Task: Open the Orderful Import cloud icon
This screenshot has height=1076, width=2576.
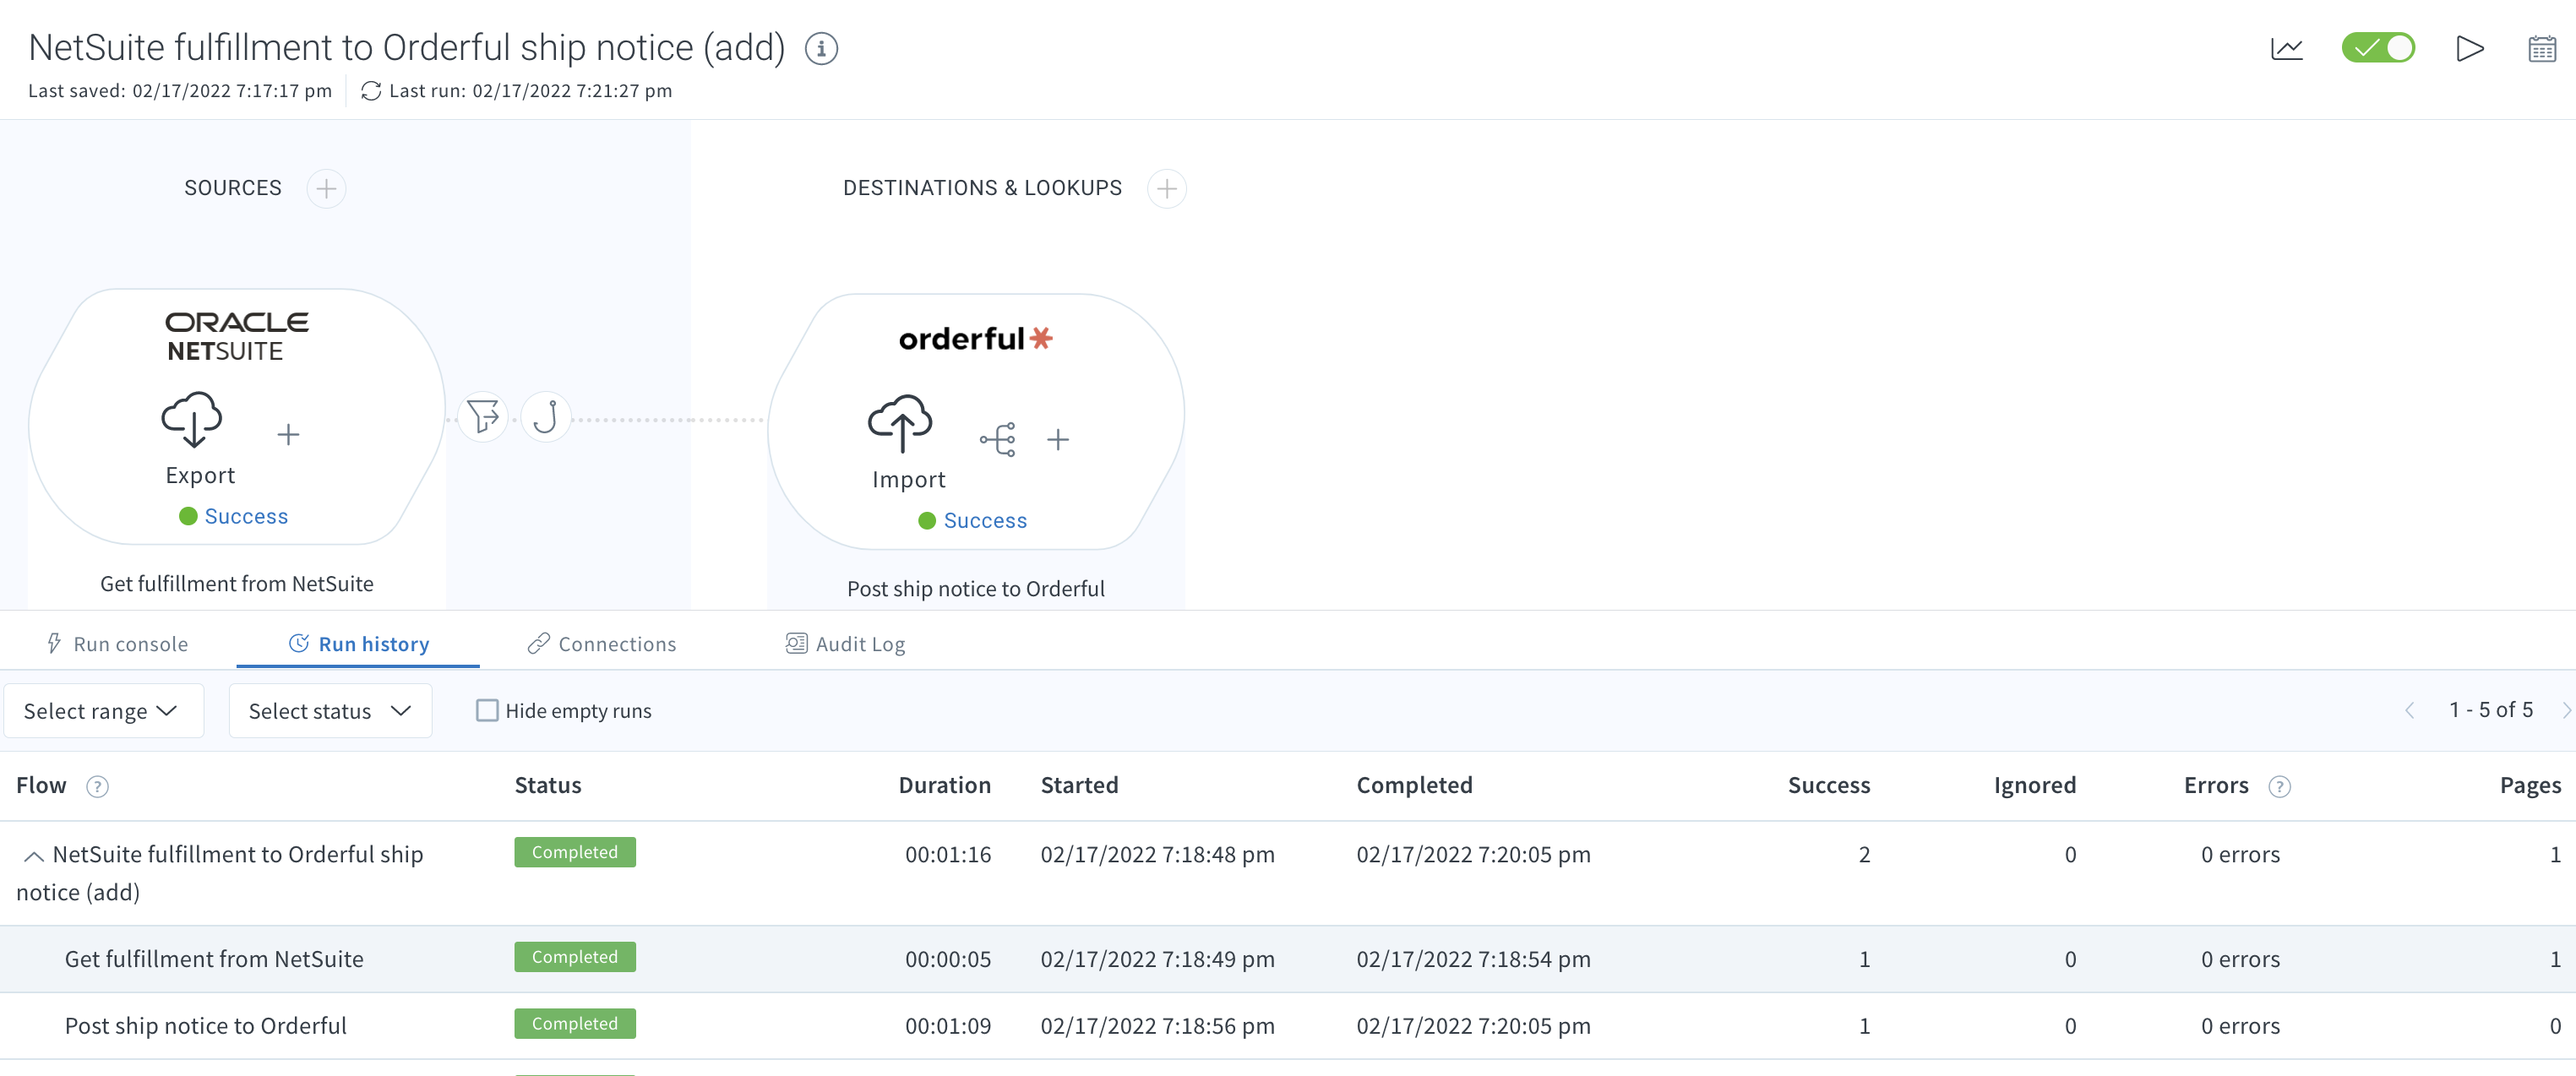Action: click(x=900, y=423)
